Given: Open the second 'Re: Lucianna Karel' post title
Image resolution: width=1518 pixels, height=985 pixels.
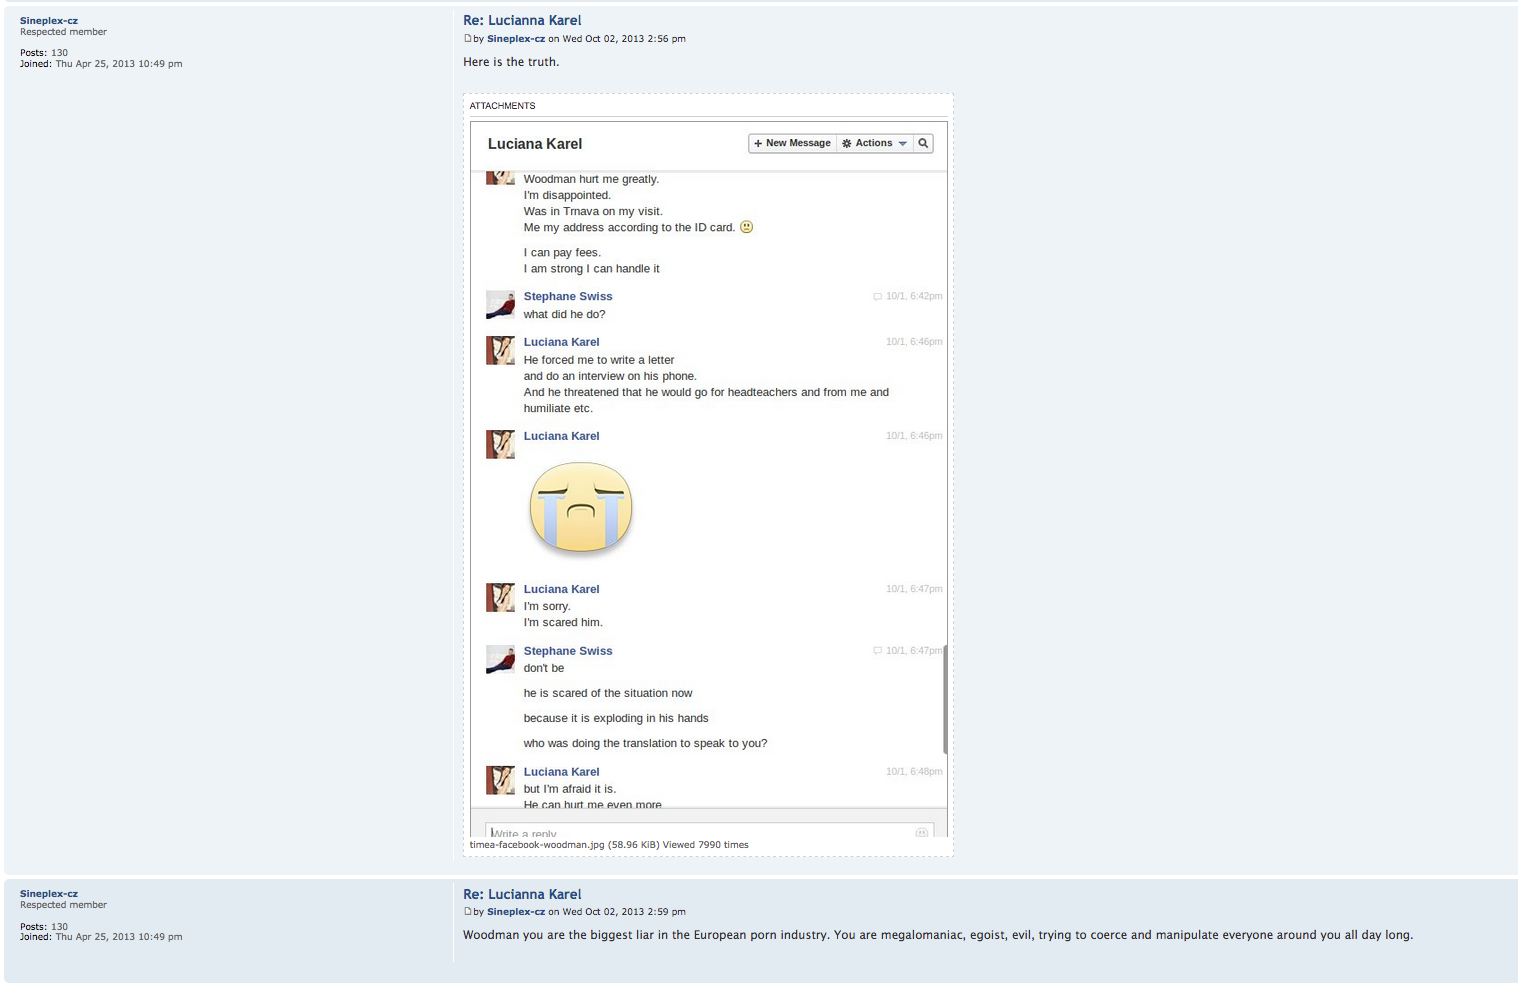Looking at the screenshot, I should (x=522, y=894).
